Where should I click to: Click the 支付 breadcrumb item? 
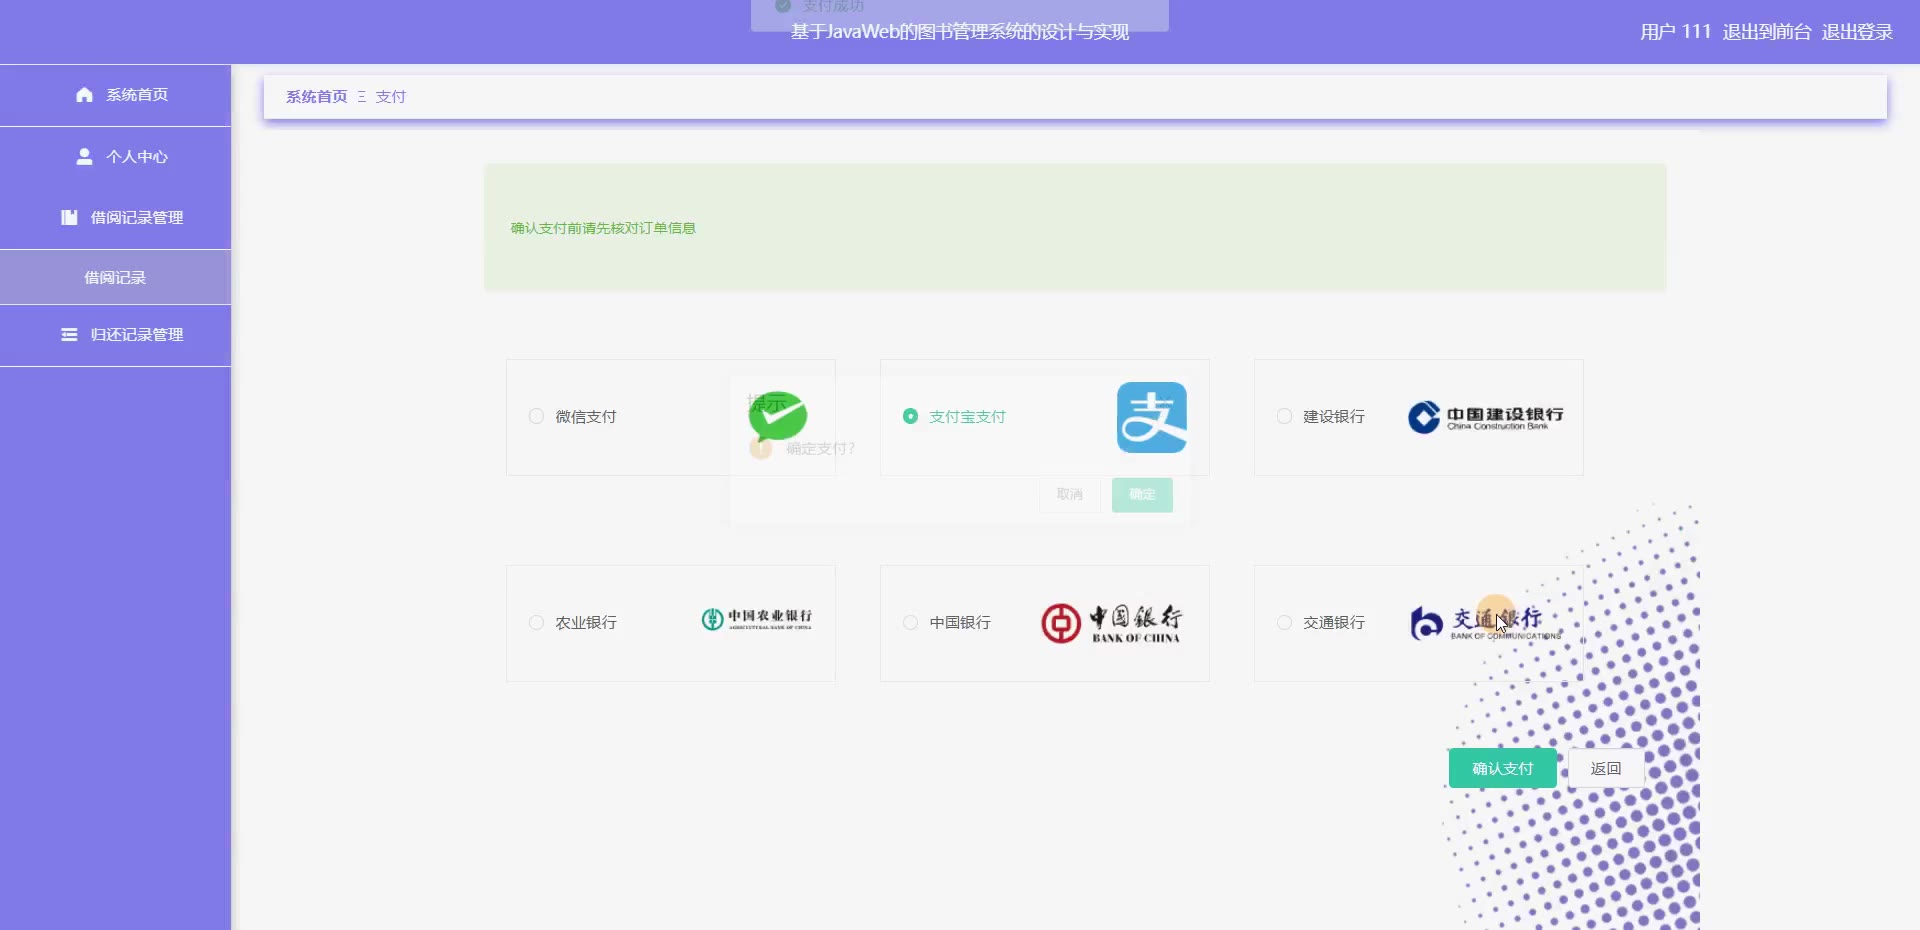390,97
